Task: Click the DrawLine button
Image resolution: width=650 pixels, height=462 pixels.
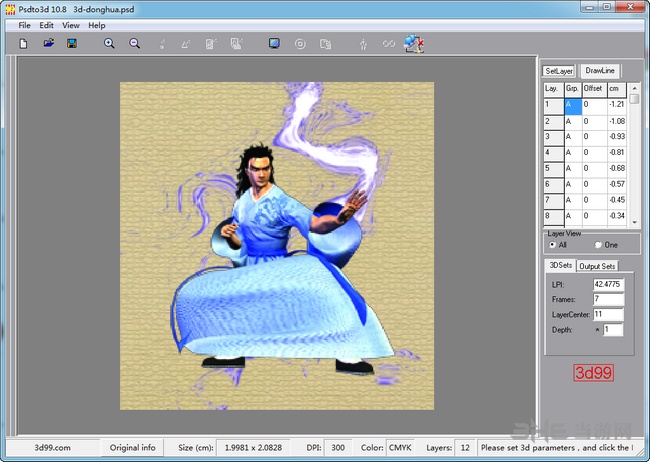Action: (600, 71)
